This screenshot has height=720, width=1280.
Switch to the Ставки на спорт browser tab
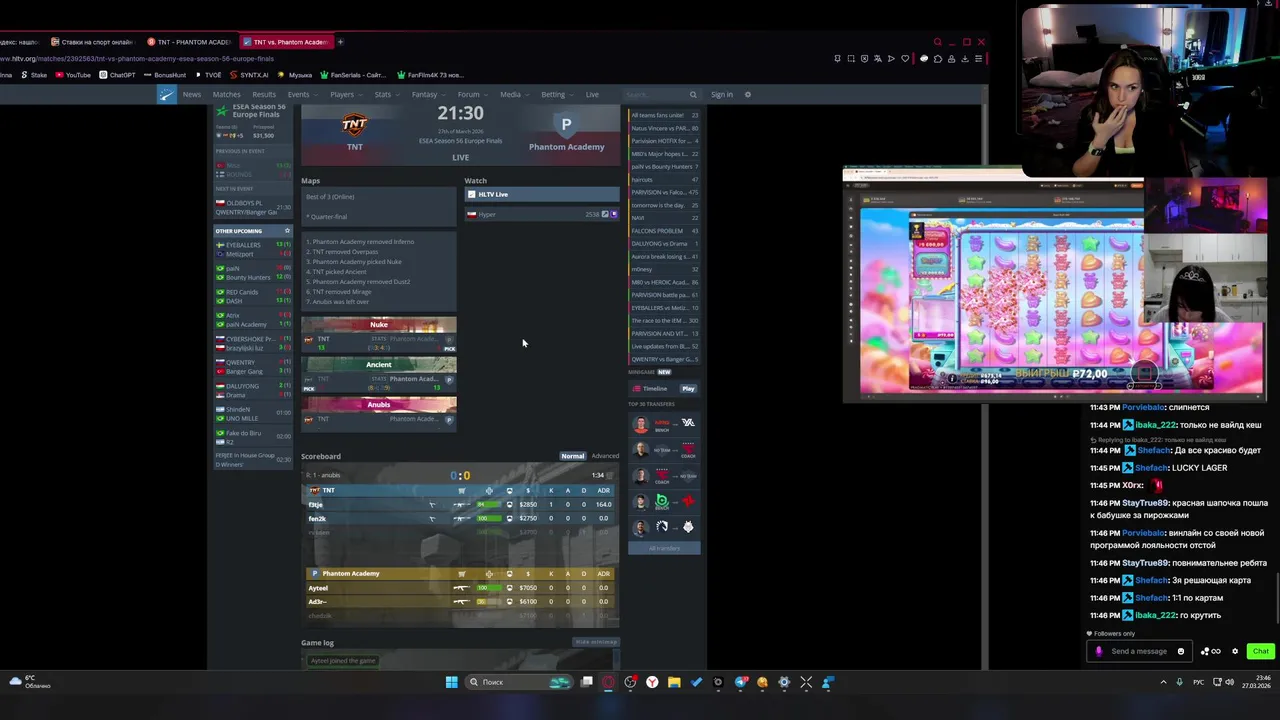[92, 42]
